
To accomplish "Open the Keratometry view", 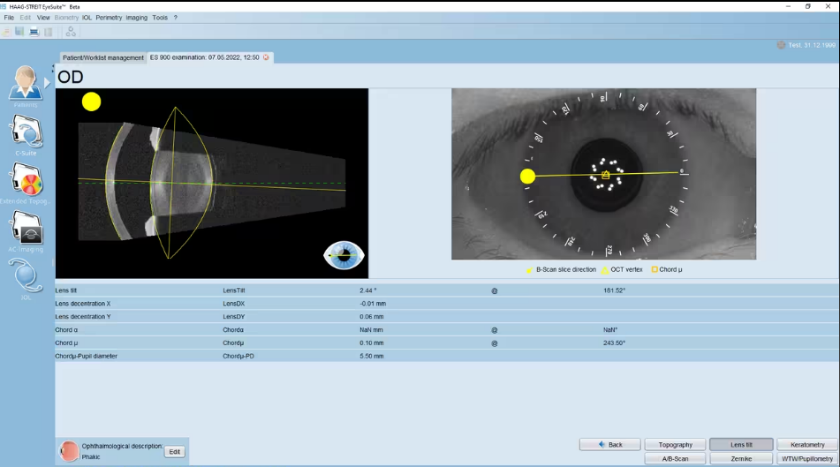I will 807,444.
